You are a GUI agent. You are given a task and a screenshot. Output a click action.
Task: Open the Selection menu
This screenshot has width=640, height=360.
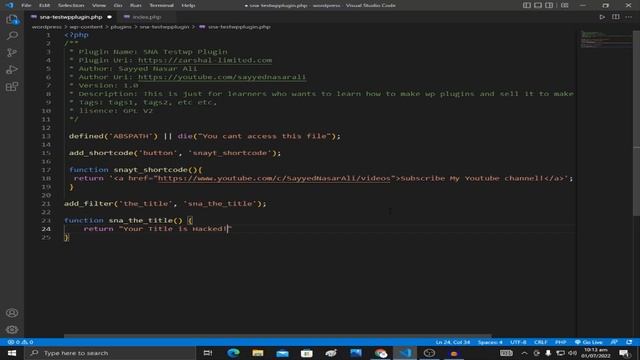tap(71, 5)
